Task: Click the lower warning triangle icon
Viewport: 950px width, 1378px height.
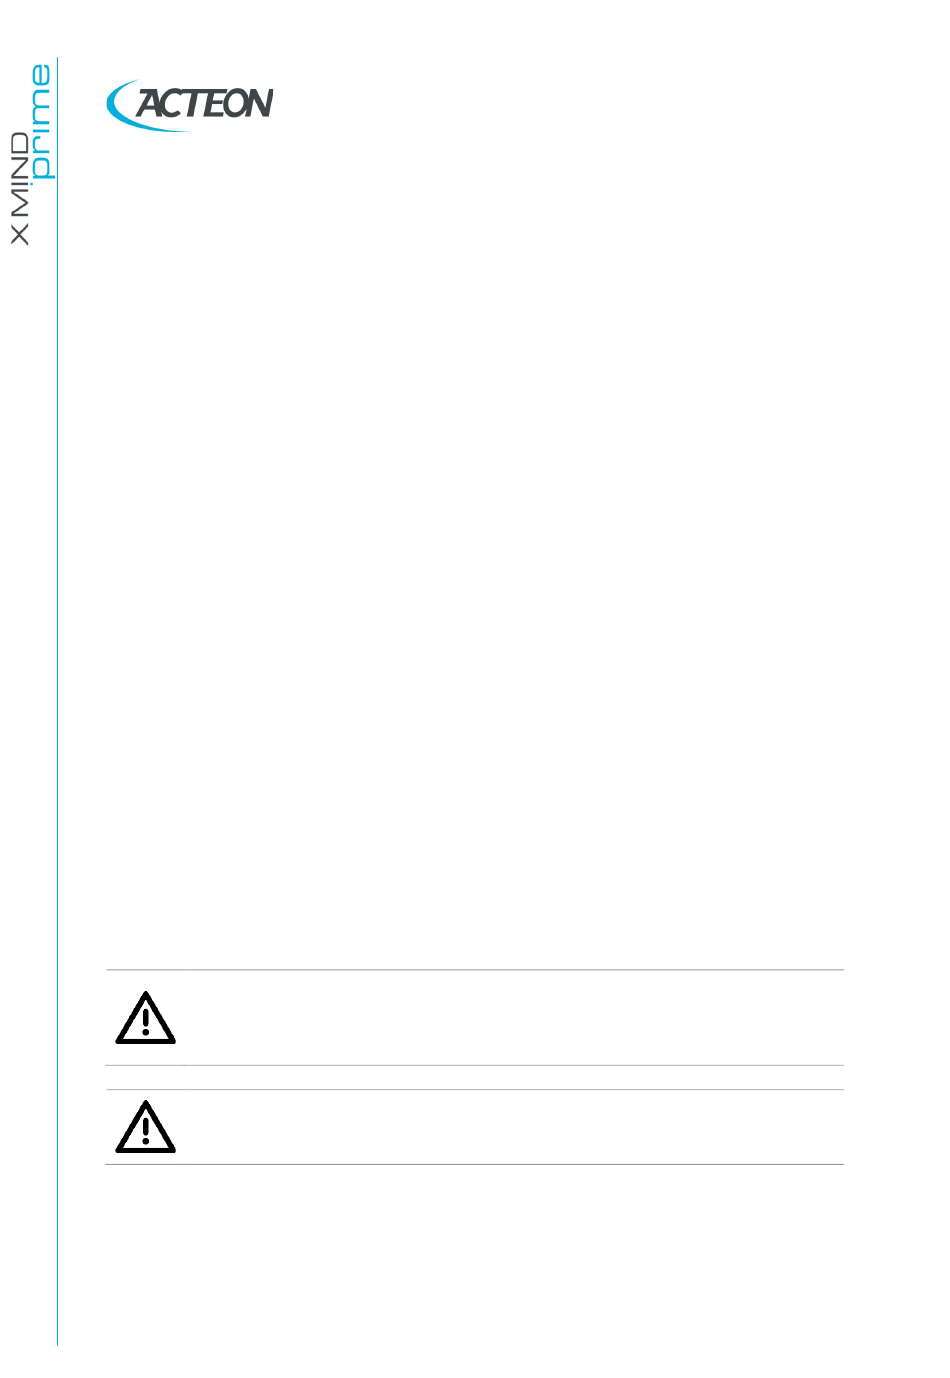Action: tap(146, 1127)
